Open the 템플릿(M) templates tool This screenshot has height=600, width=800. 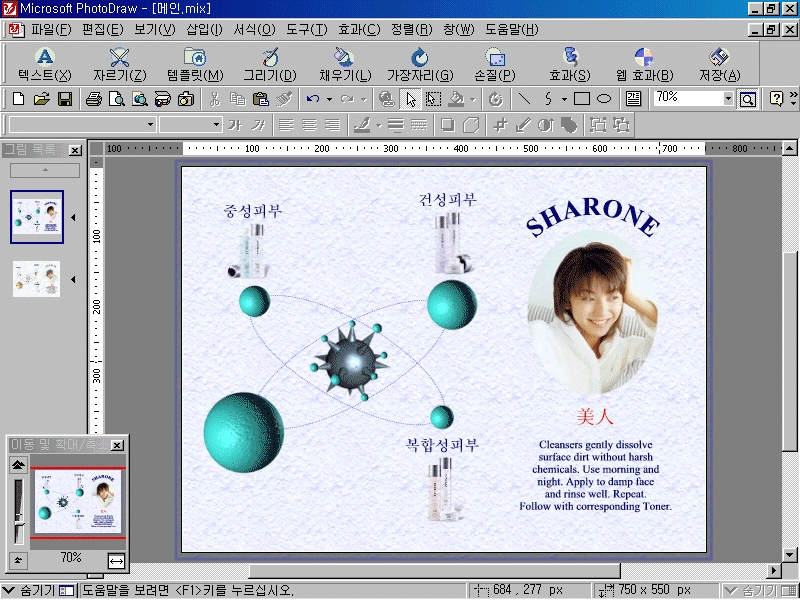tap(195, 64)
